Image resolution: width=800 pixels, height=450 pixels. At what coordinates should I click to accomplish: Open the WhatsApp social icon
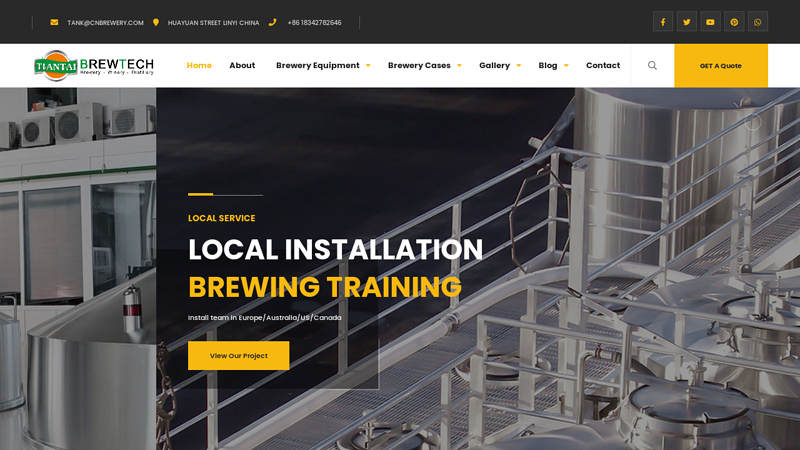(758, 22)
